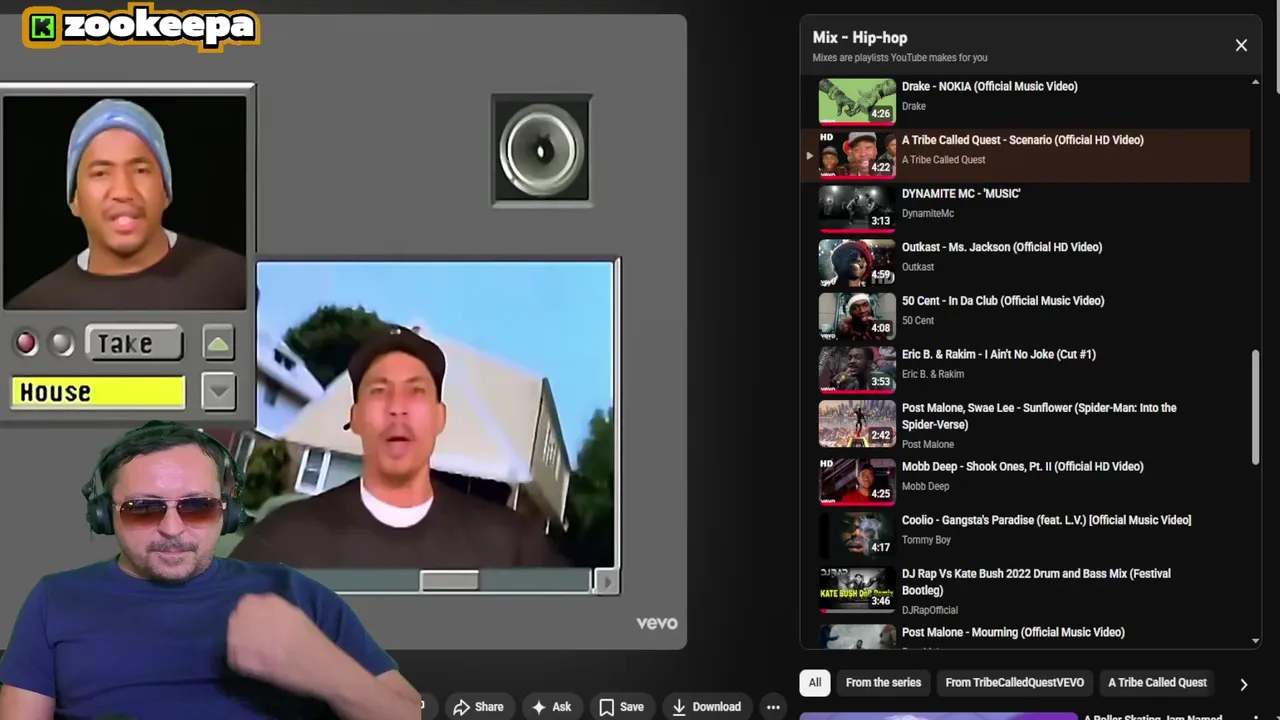Open A Tribe Called Quest - Scenario thumbnail

tap(857, 154)
